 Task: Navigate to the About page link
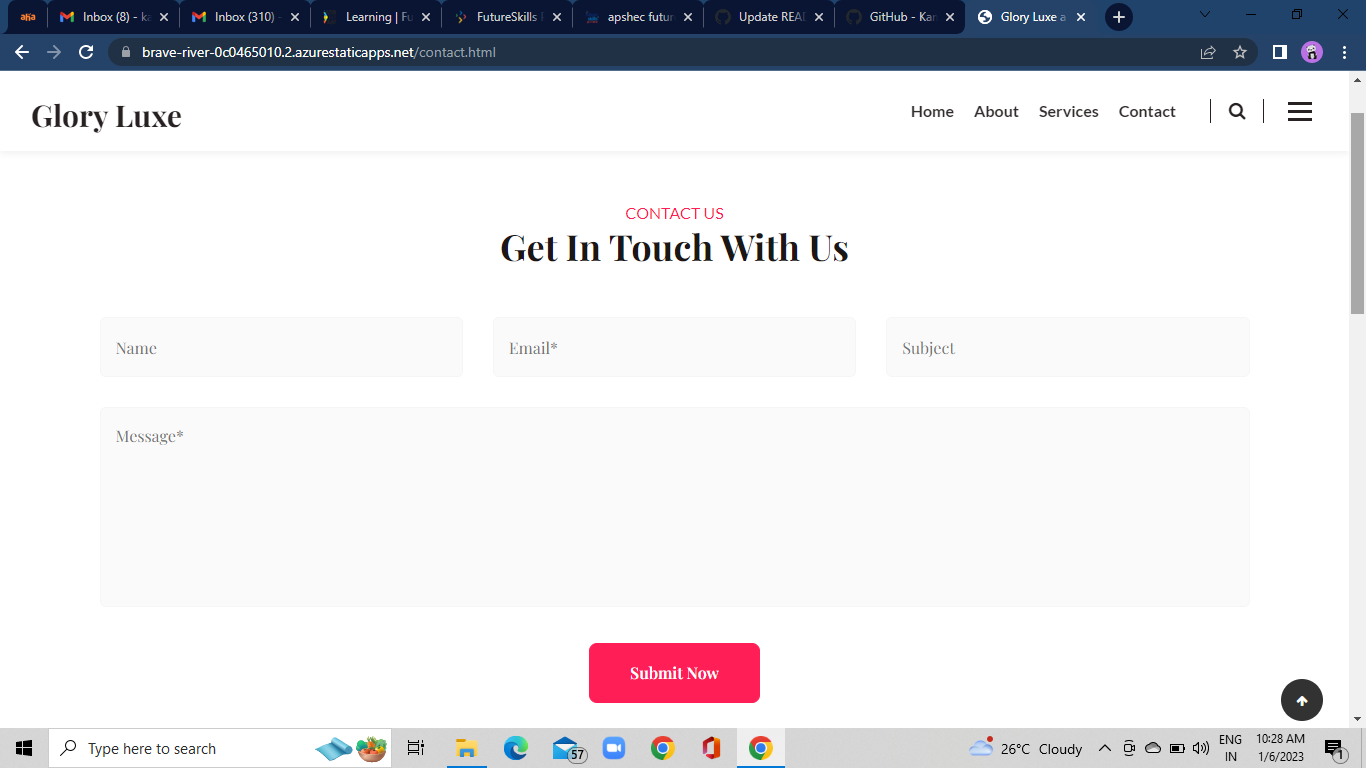click(996, 111)
